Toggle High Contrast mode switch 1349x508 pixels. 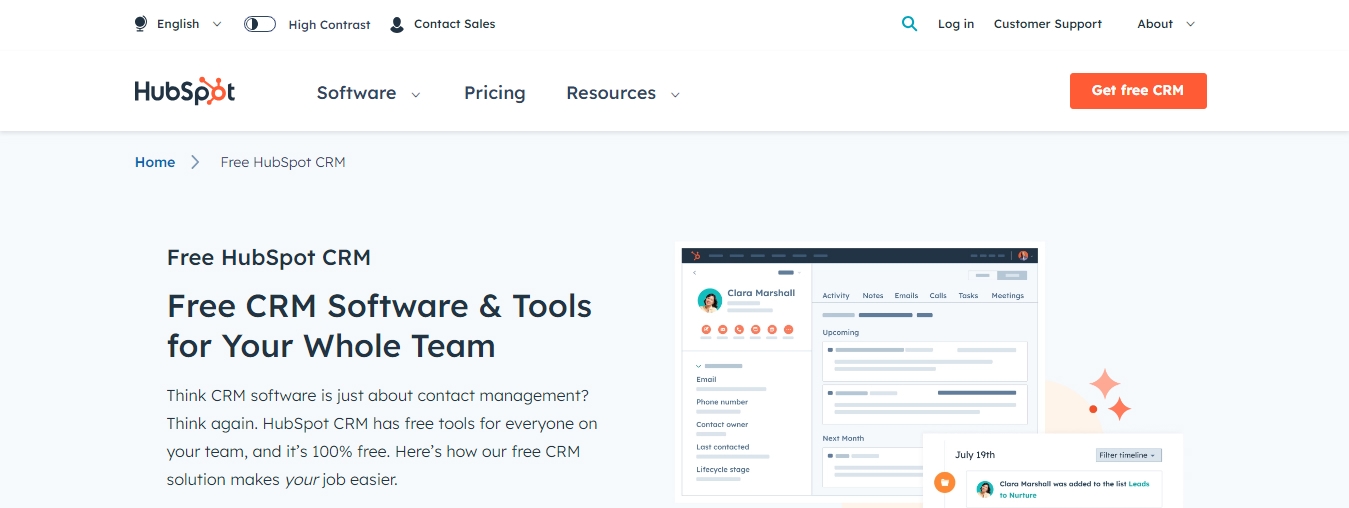[260, 24]
